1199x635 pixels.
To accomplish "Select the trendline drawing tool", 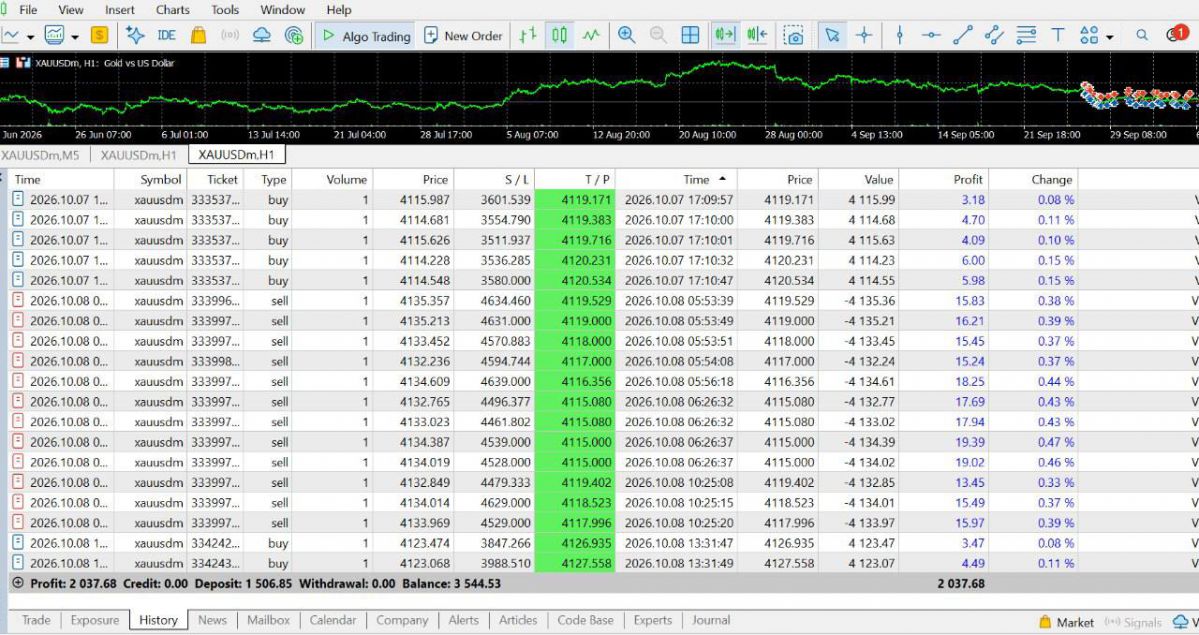I will point(963,35).
